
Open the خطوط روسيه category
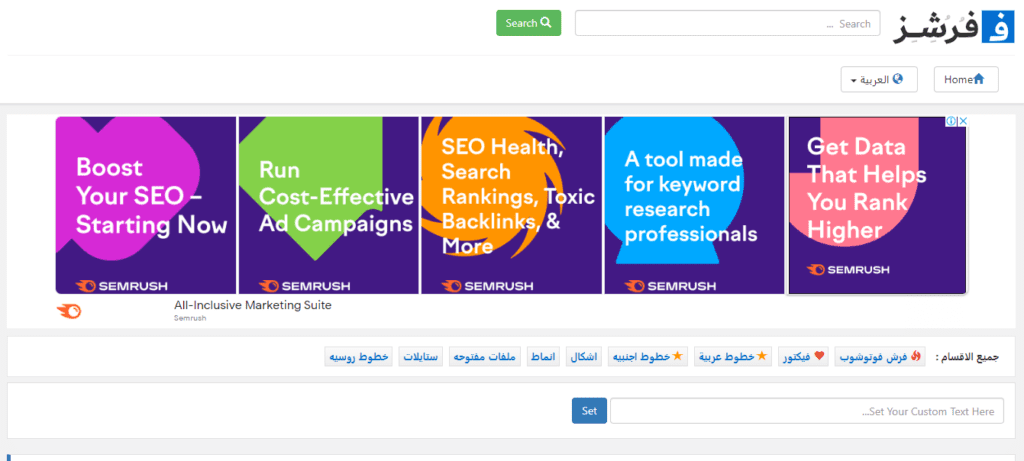click(359, 357)
